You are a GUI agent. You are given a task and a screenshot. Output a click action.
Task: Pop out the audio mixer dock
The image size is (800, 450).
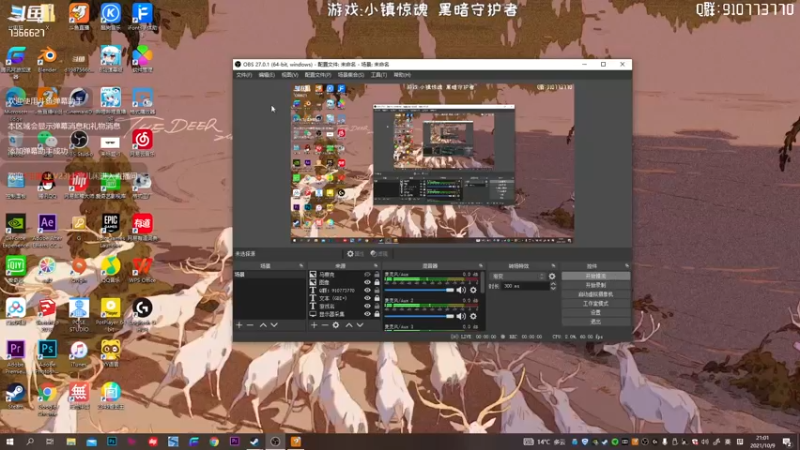(x=481, y=266)
